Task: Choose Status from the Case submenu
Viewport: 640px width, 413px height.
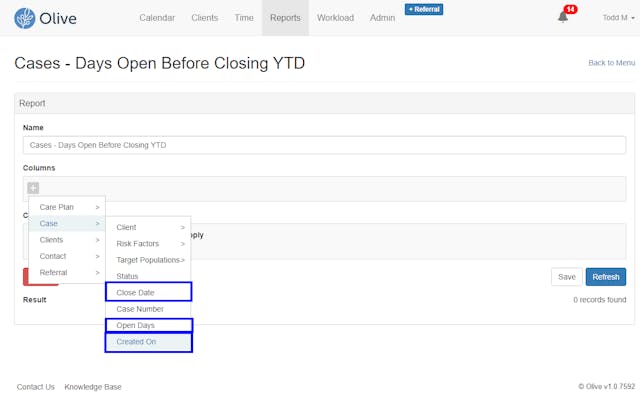Action: pos(148,276)
